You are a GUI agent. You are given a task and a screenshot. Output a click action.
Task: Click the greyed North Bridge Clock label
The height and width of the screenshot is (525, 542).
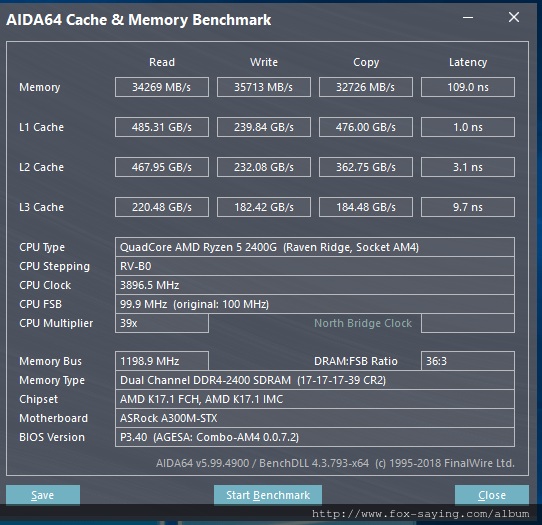[x=363, y=323]
